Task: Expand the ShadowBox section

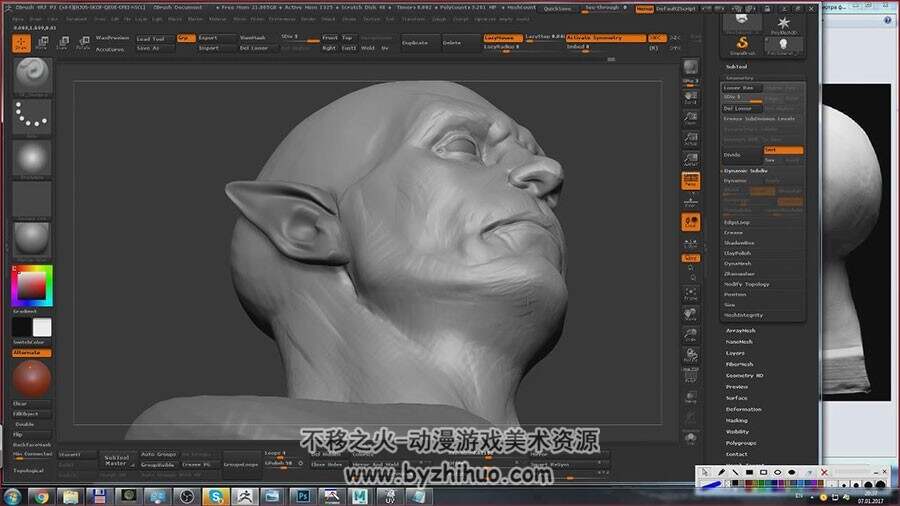Action: click(739, 243)
